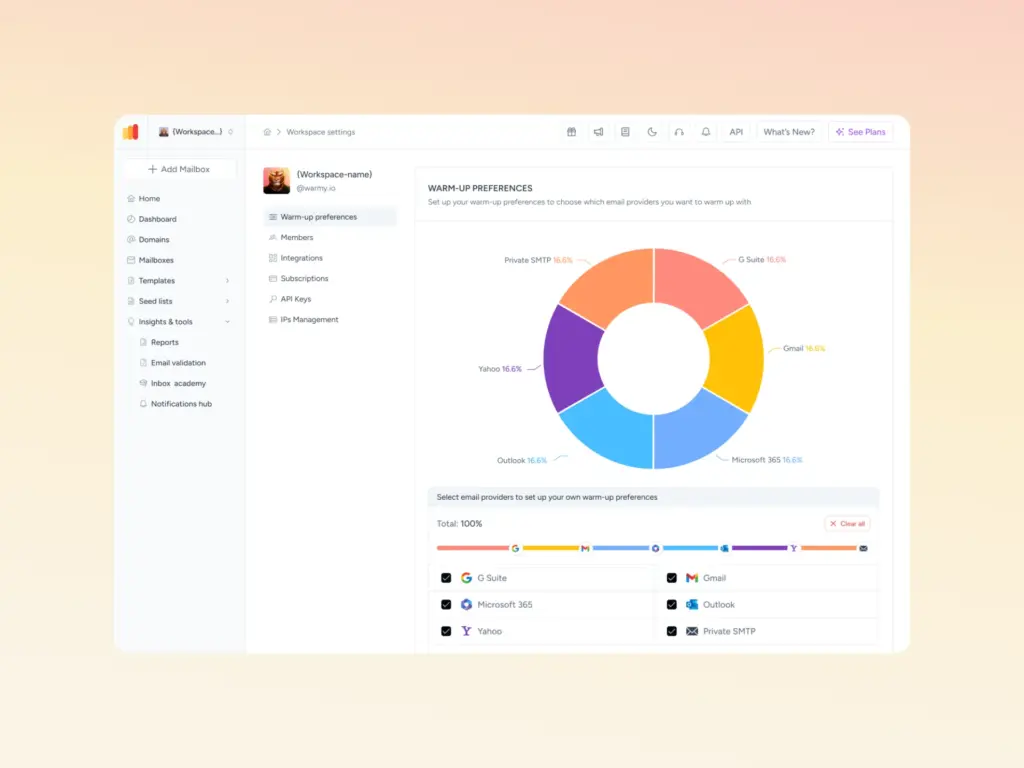Click the purple Yahoo donut chart segment
1024x768 pixels.
(572, 358)
